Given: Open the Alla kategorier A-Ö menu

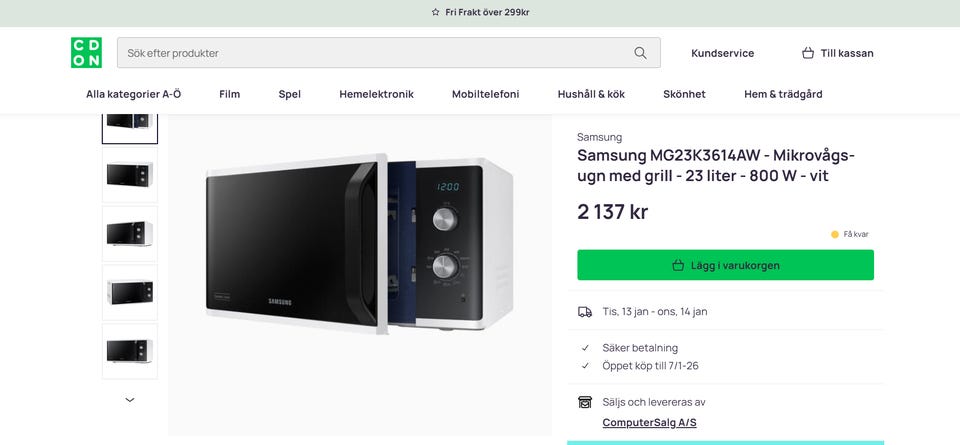Looking at the screenshot, I should (x=134, y=94).
